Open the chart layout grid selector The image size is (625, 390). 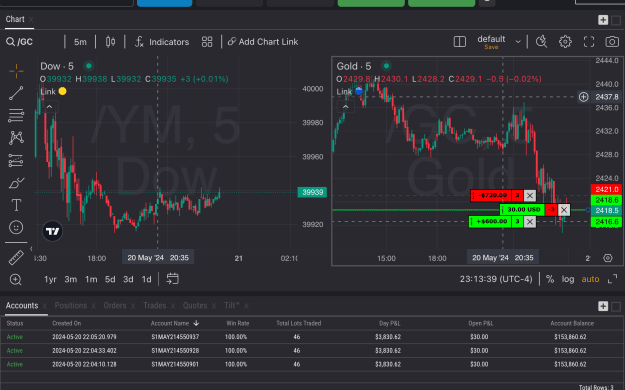click(207, 42)
